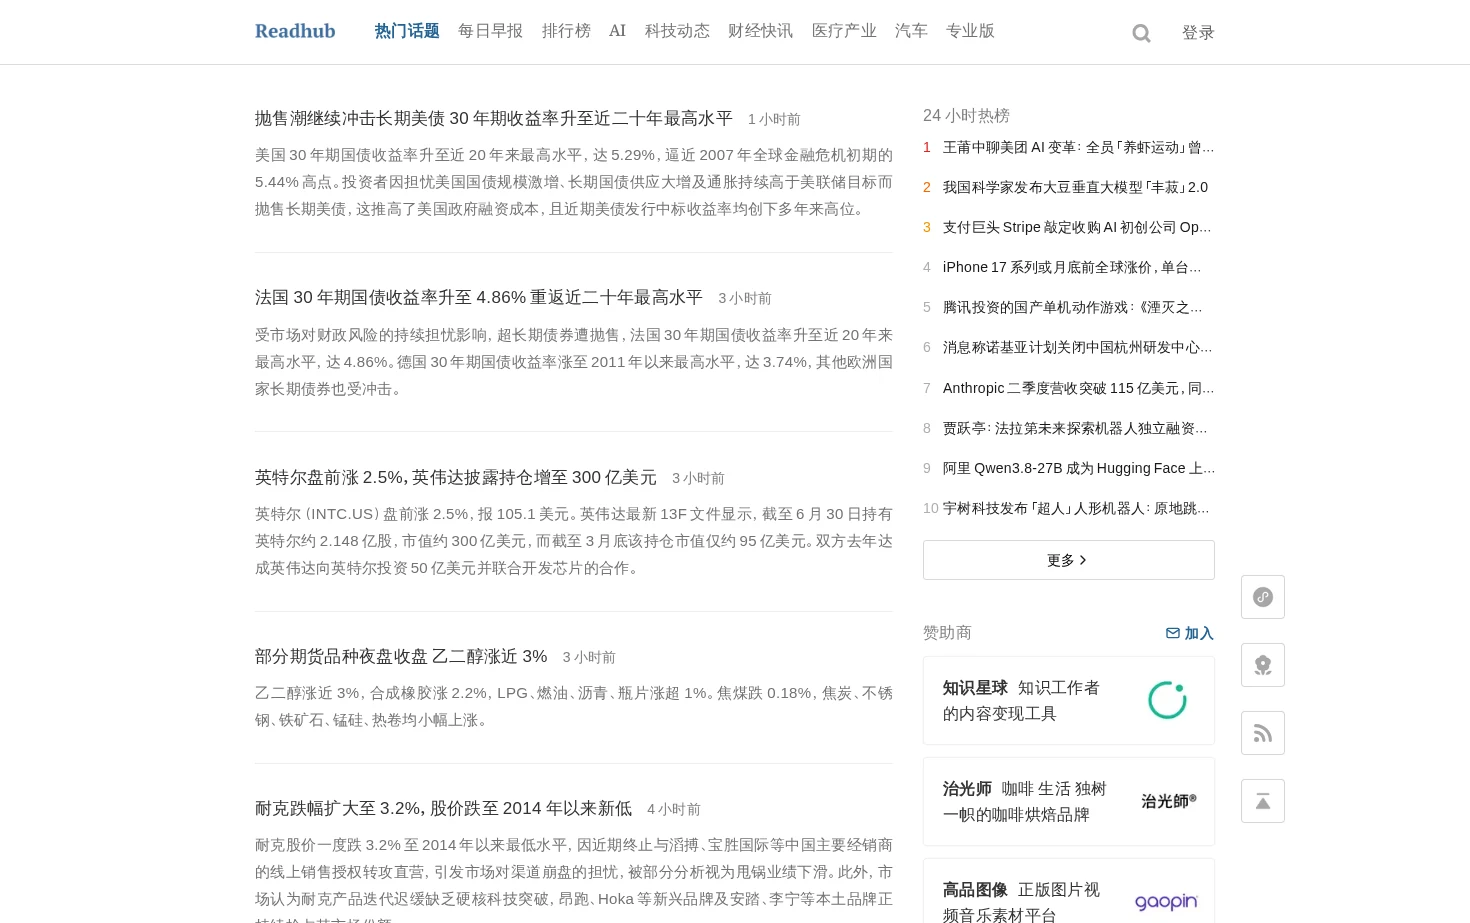Open the RSS feed icon
1470x923 pixels.
1263,733
